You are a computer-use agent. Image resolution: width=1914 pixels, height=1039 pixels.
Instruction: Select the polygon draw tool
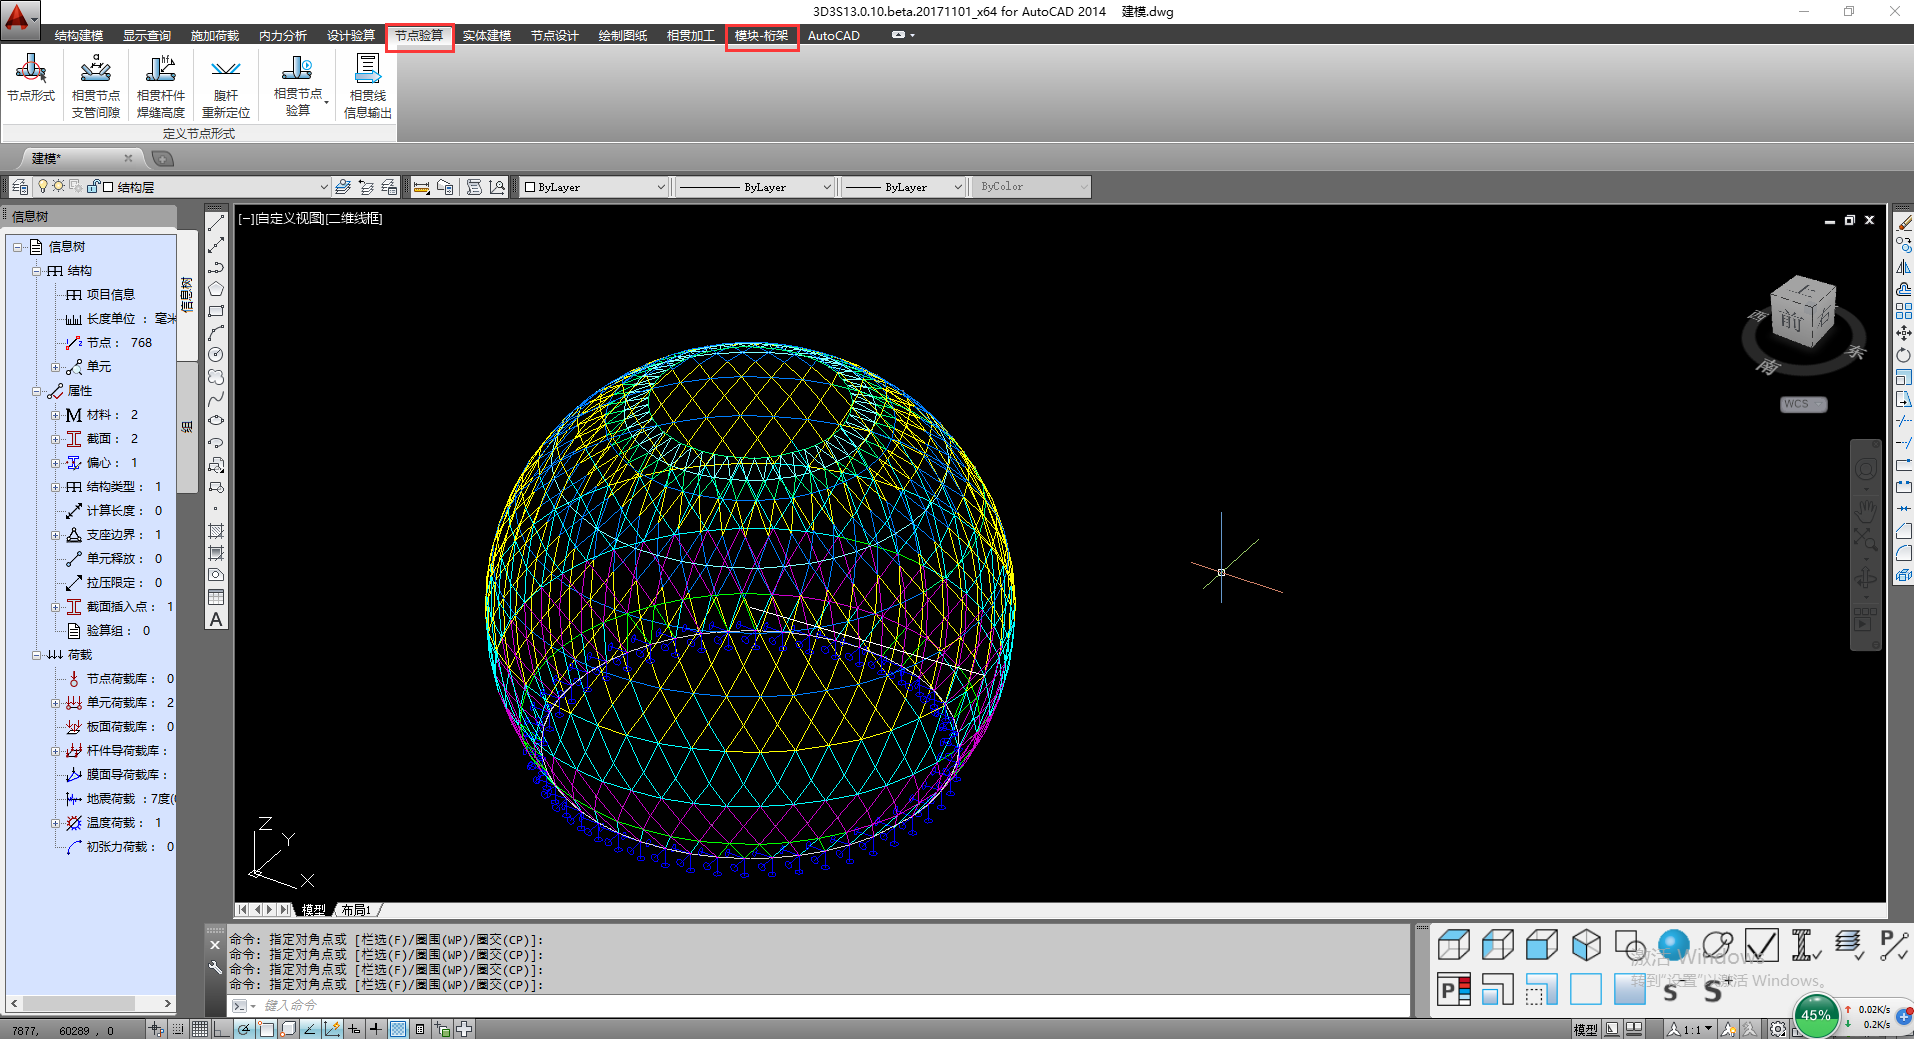(x=216, y=289)
